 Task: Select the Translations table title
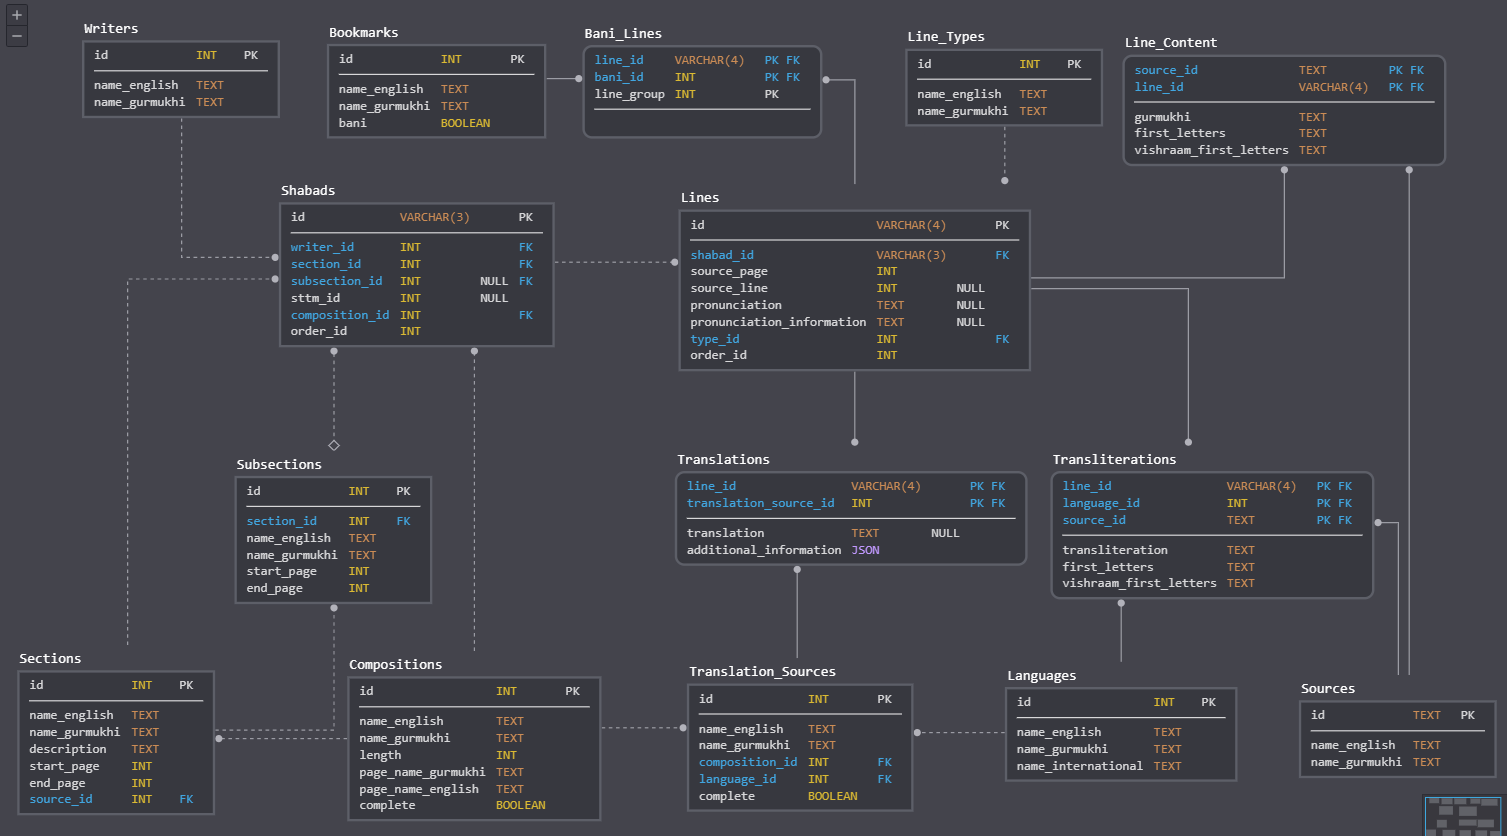click(723, 460)
